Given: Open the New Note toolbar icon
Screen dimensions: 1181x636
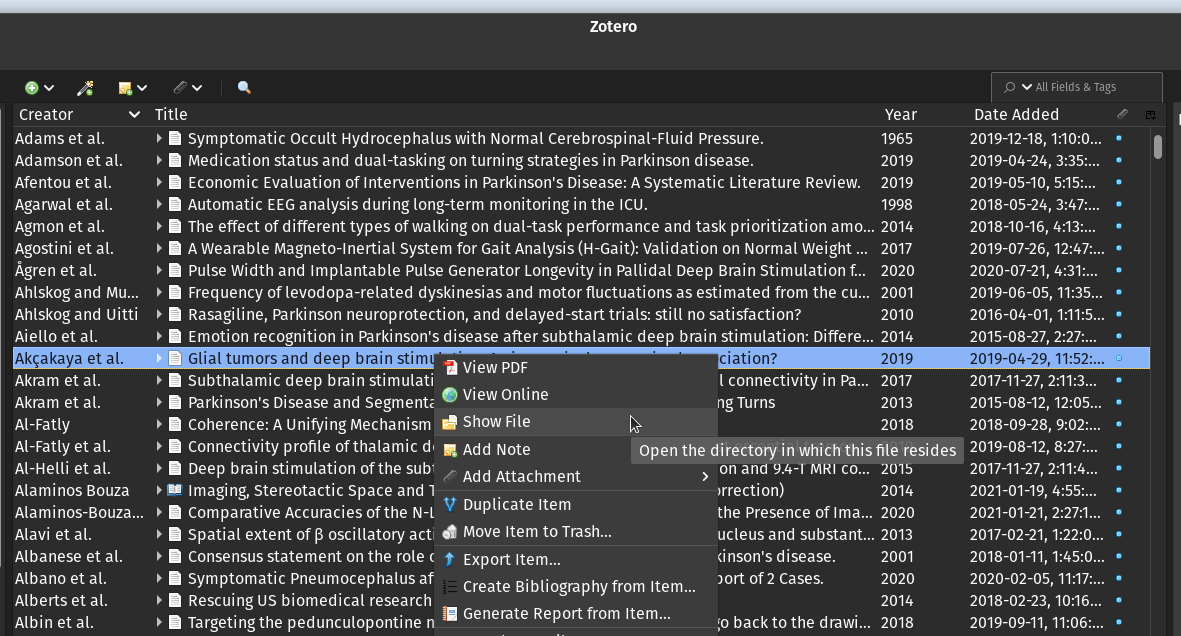Looking at the screenshot, I should click(x=125, y=88).
